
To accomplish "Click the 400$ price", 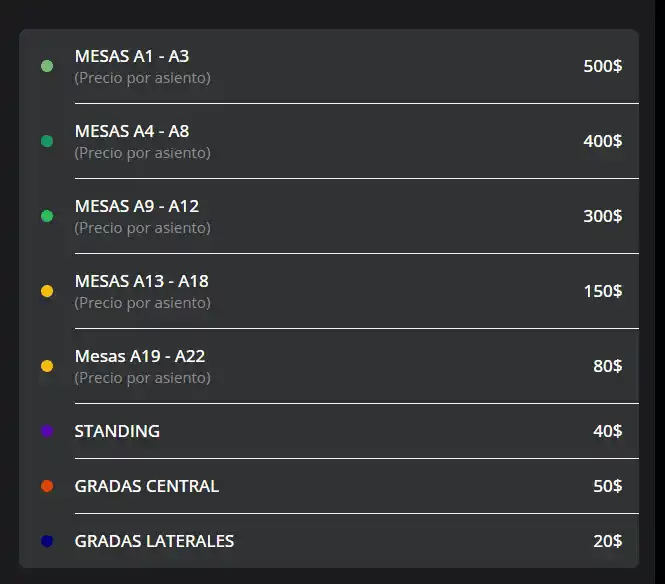I will (x=603, y=141).
